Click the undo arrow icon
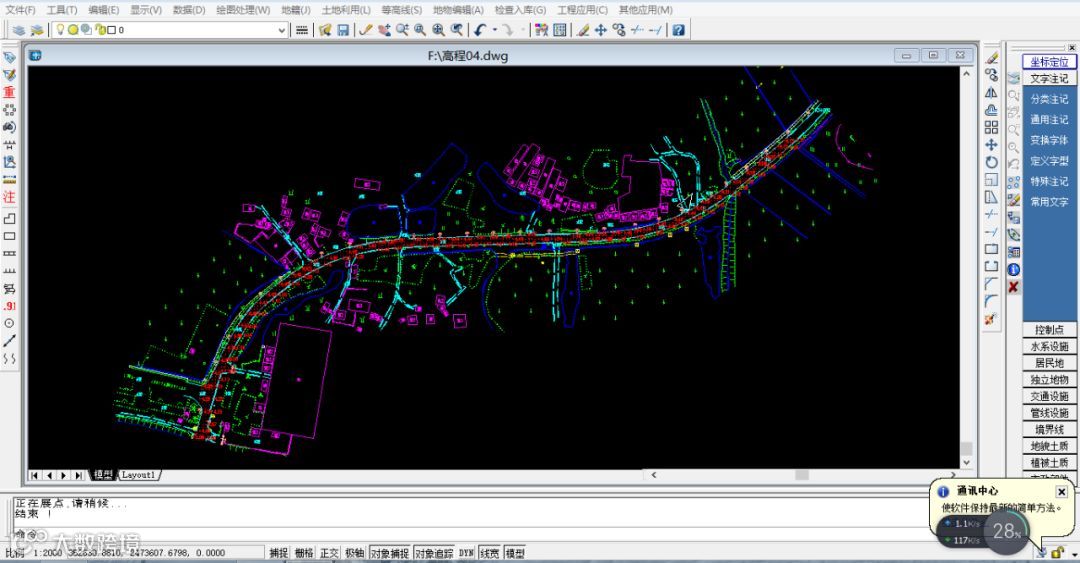The width and height of the screenshot is (1080, 563). tap(480, 30)
